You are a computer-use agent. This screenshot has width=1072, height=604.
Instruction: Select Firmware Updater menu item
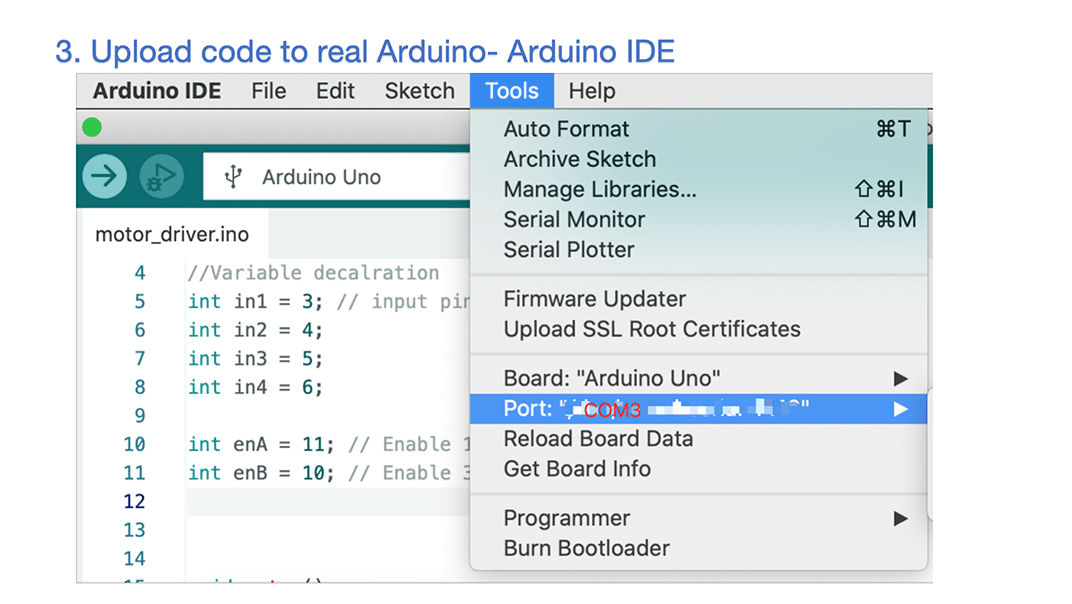[x=699, y=298]
